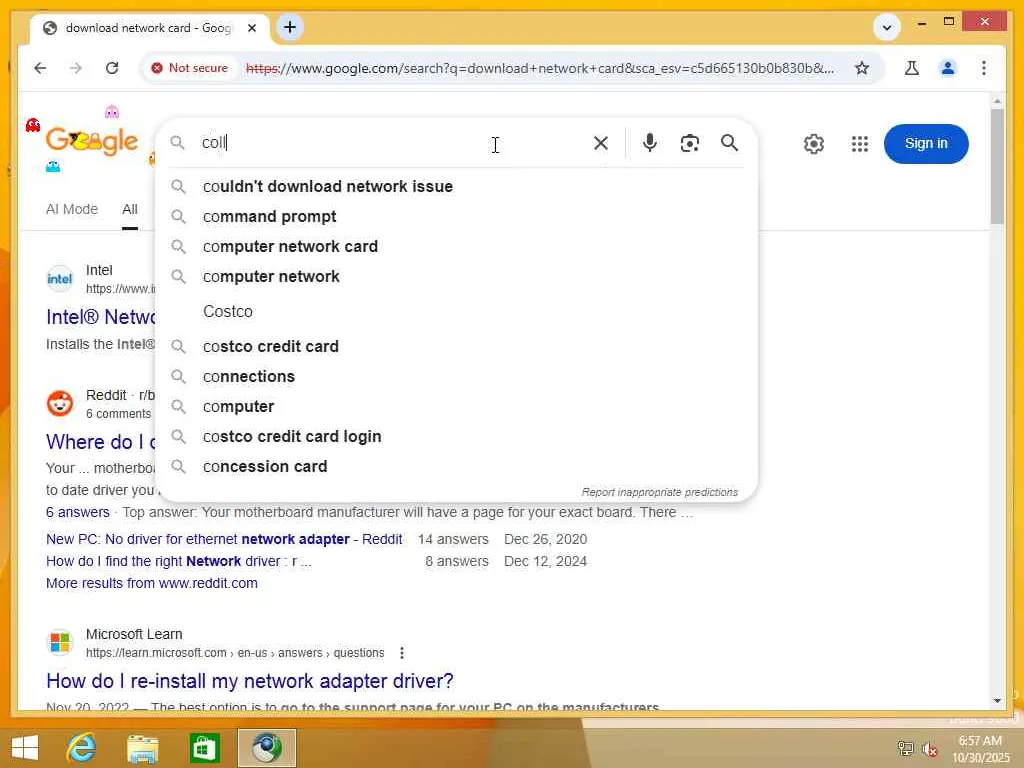The image size is (1024, 768).
Task: Expand the tab search dropdown
Action: coord(887,27)
